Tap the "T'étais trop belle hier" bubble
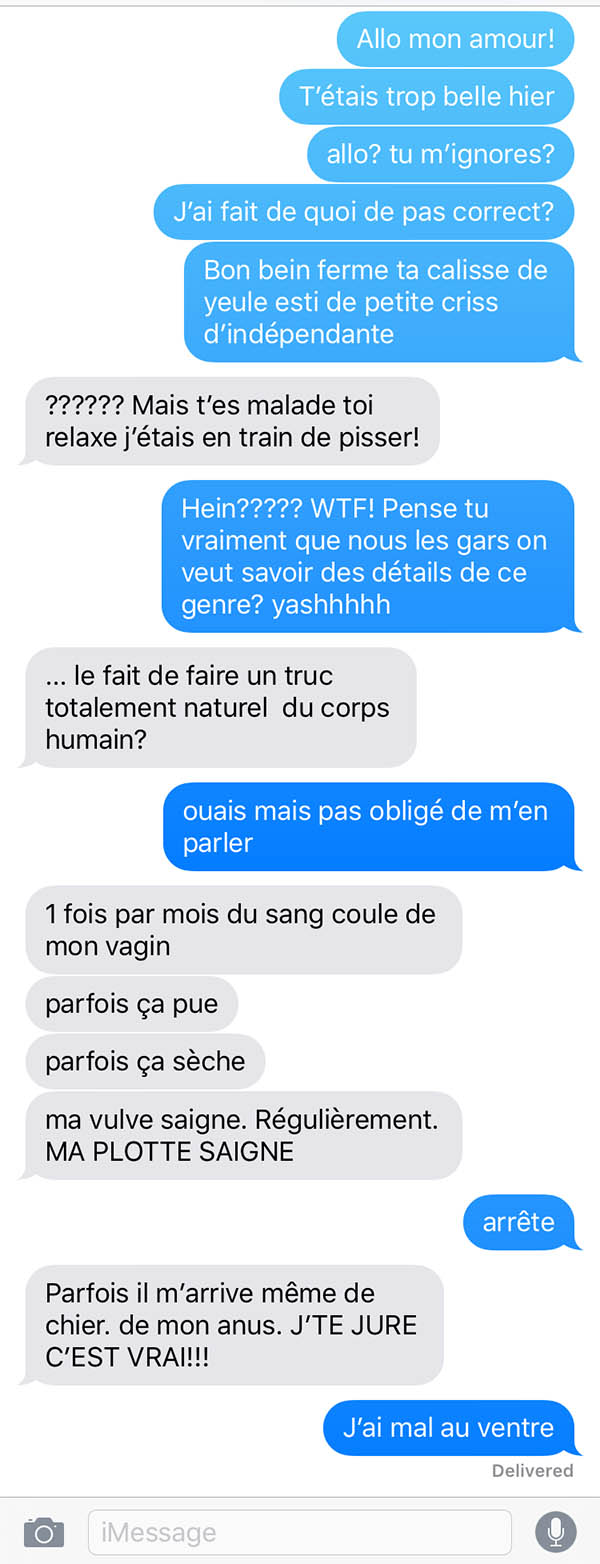Screen dimensions: 600x1564 [427, 97]
